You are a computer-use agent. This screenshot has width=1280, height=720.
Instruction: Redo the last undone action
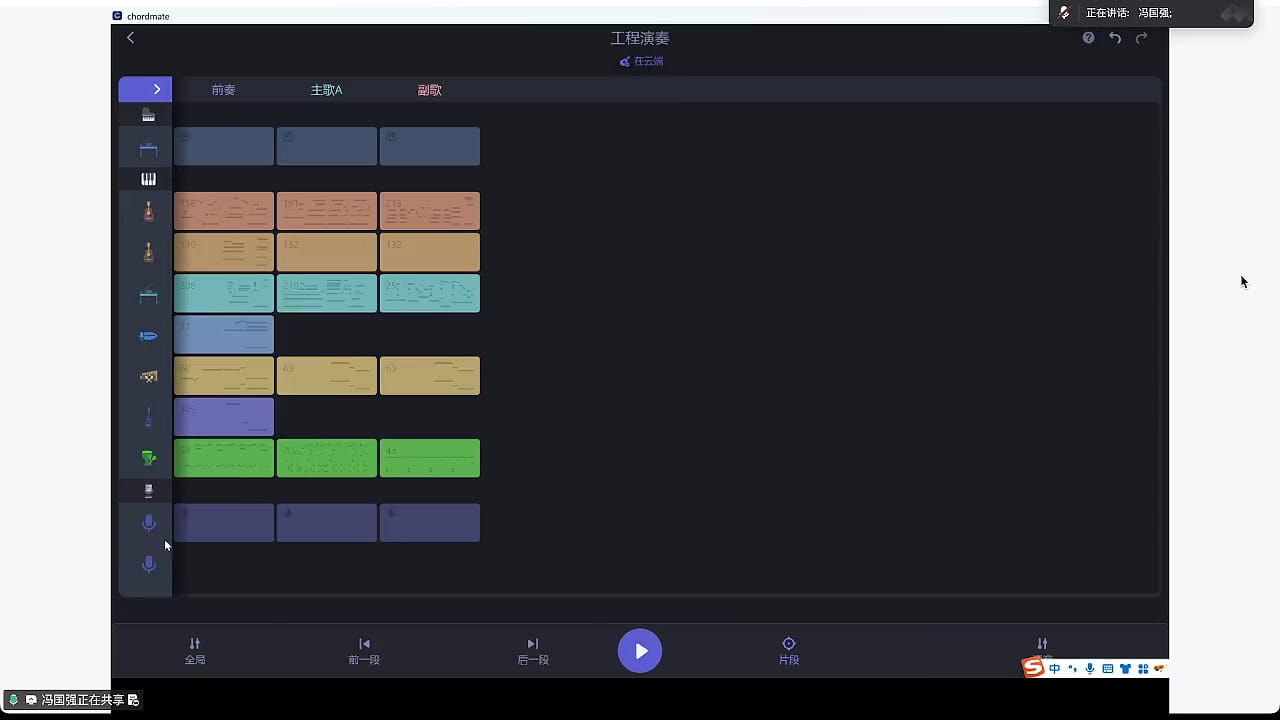coord(1141,38)
